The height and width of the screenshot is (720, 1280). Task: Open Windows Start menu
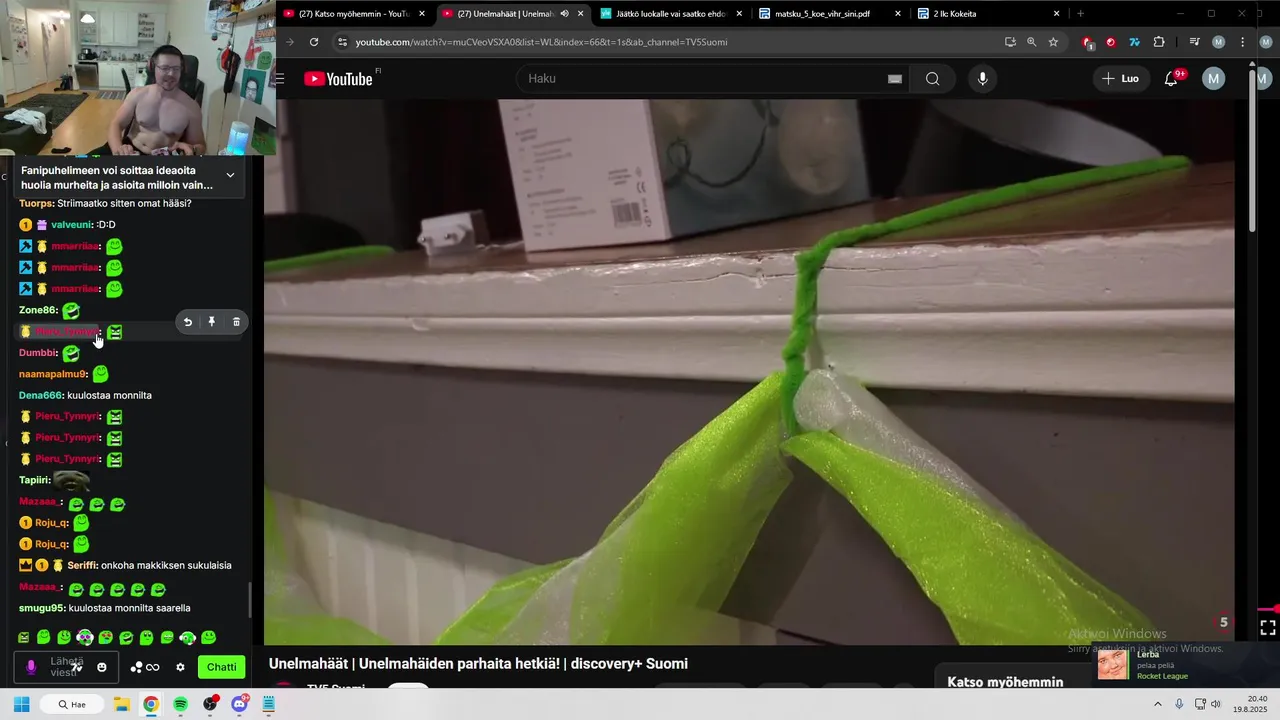(21, 704)
